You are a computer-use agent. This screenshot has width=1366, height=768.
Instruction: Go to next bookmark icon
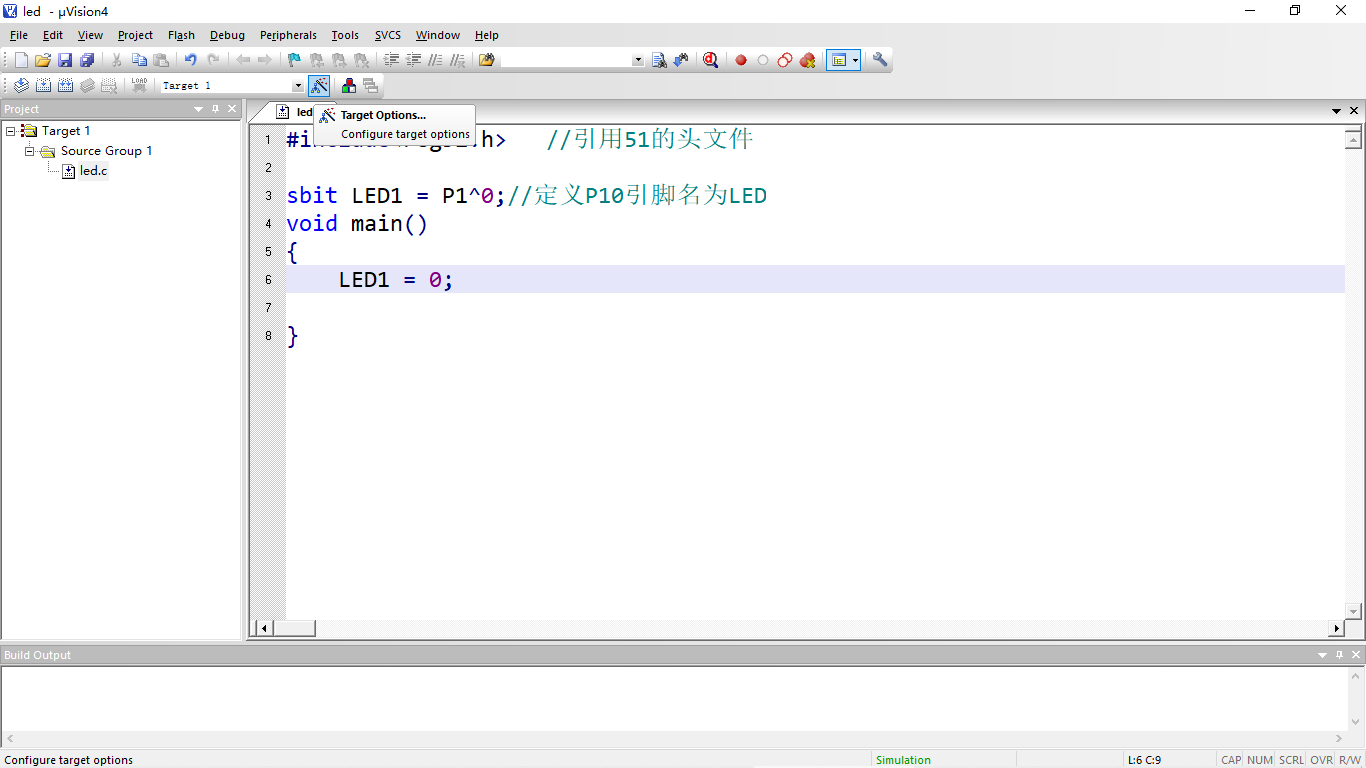point(339,60)
